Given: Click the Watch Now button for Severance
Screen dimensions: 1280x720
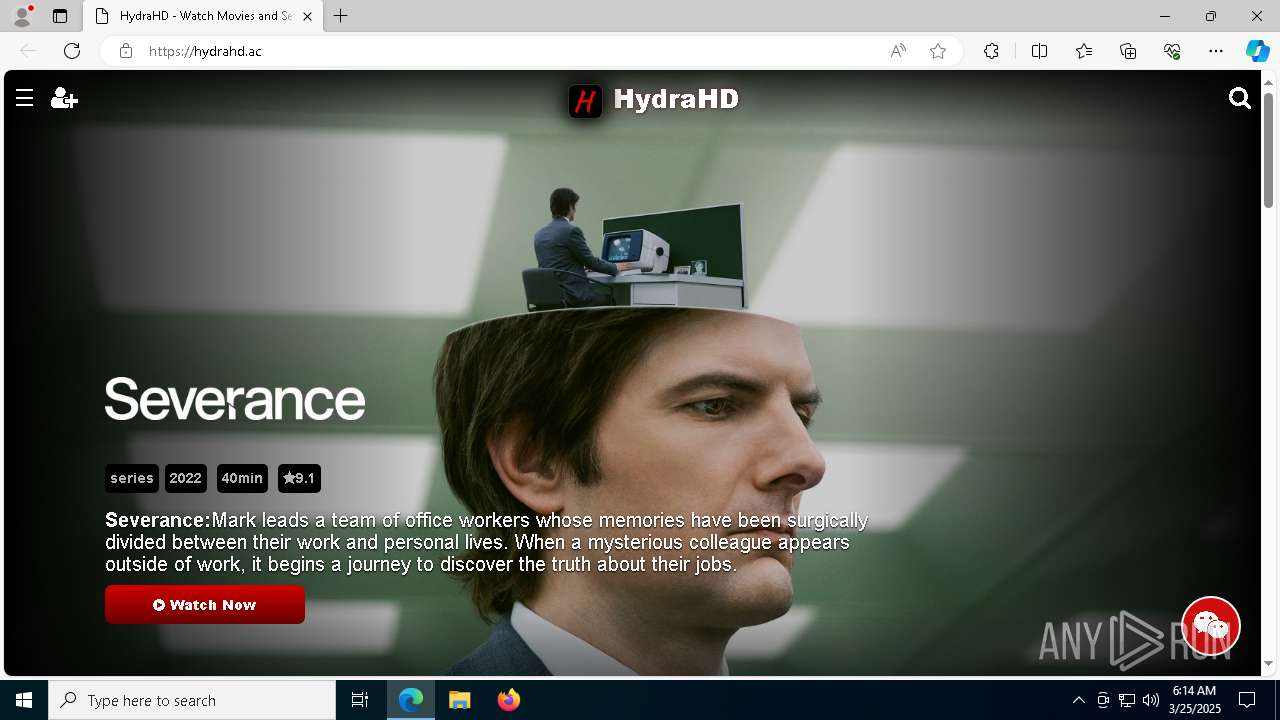Looking at the screenshot, I should tap(205, 605).
